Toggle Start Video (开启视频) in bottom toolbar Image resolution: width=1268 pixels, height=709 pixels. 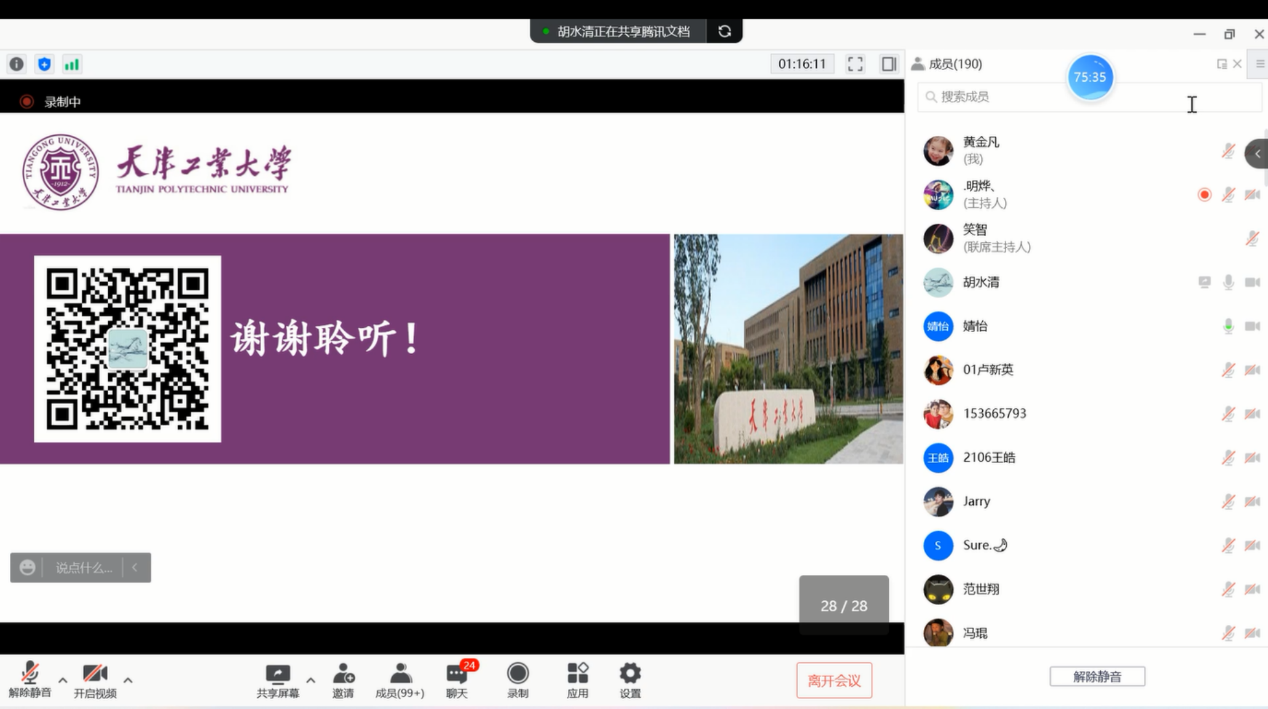pyautogui.click(x=95, y=681)
